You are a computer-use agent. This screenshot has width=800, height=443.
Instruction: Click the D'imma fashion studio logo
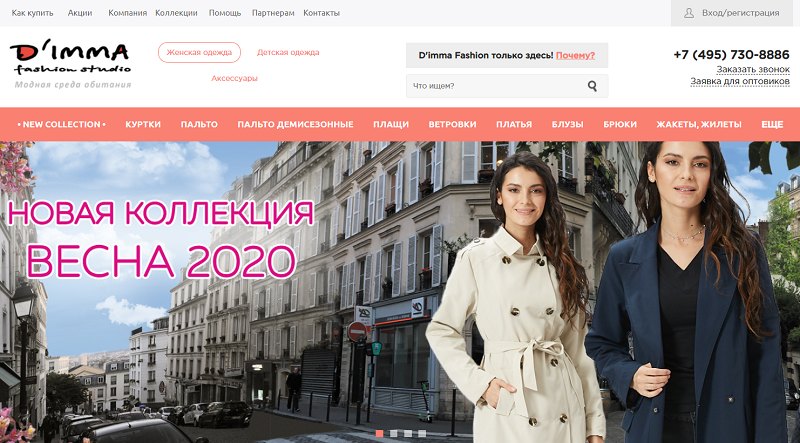tap(71, 66)
